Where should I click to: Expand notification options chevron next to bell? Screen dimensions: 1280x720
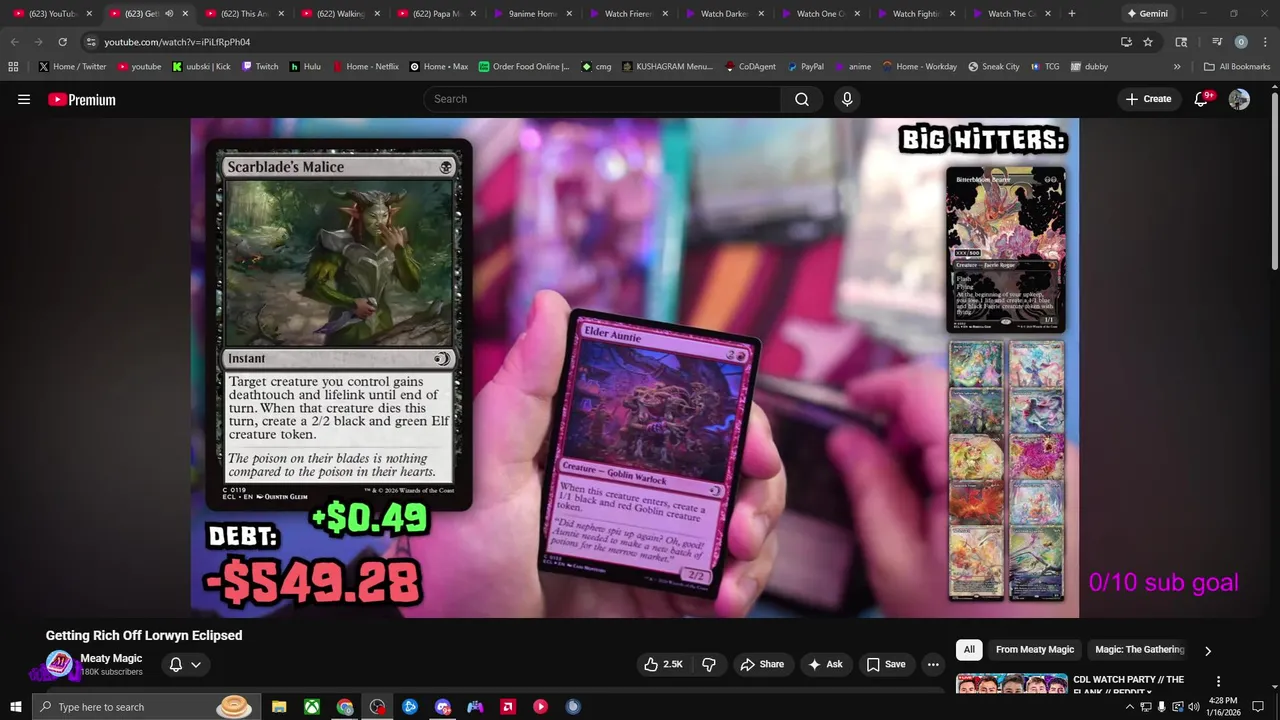196,664
